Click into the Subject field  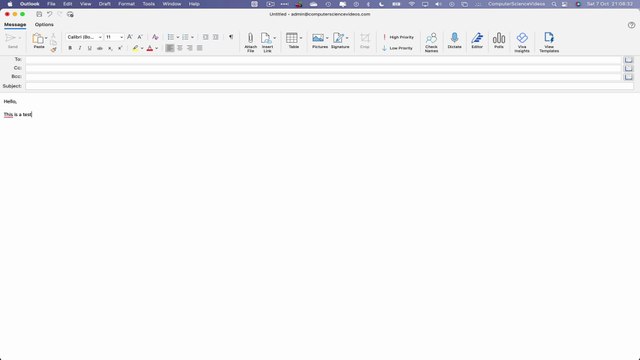(x=329, y=86)
